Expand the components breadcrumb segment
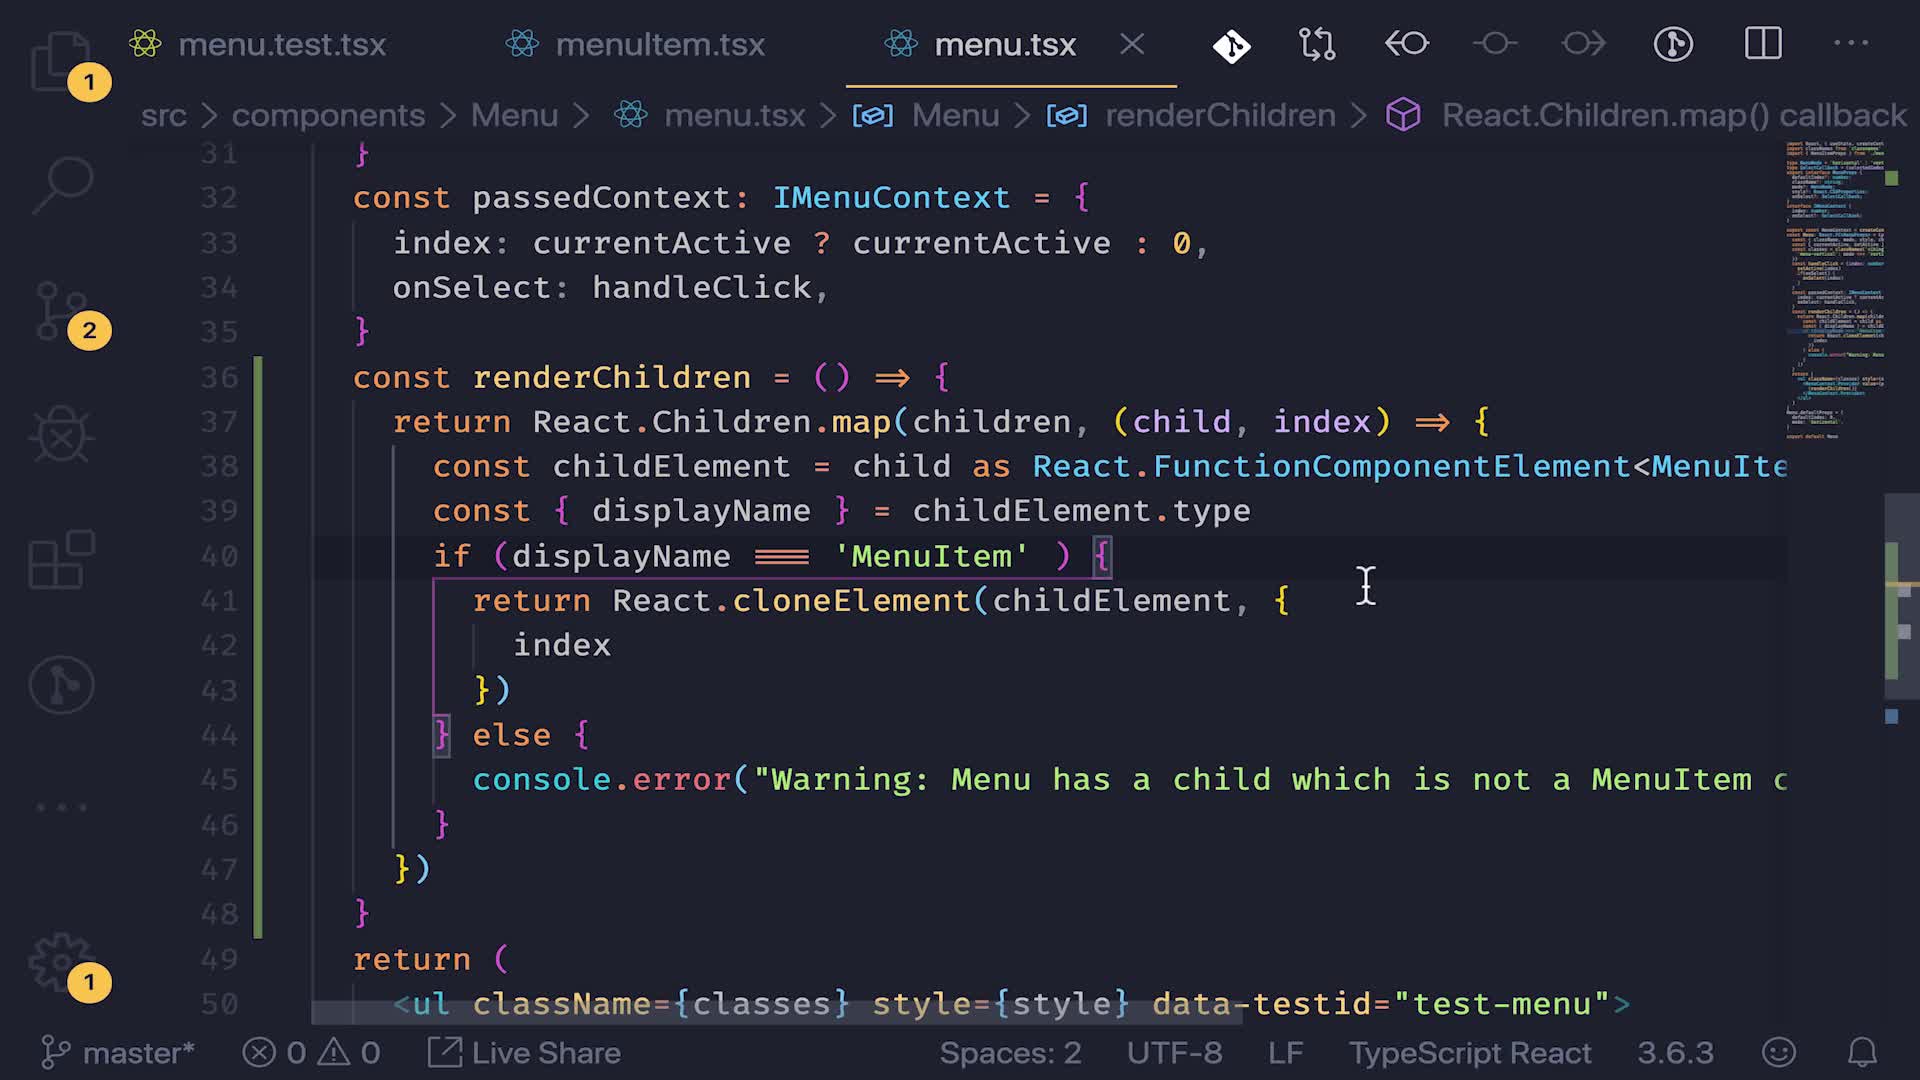Screen dimensions: 1920x1080 328,116
